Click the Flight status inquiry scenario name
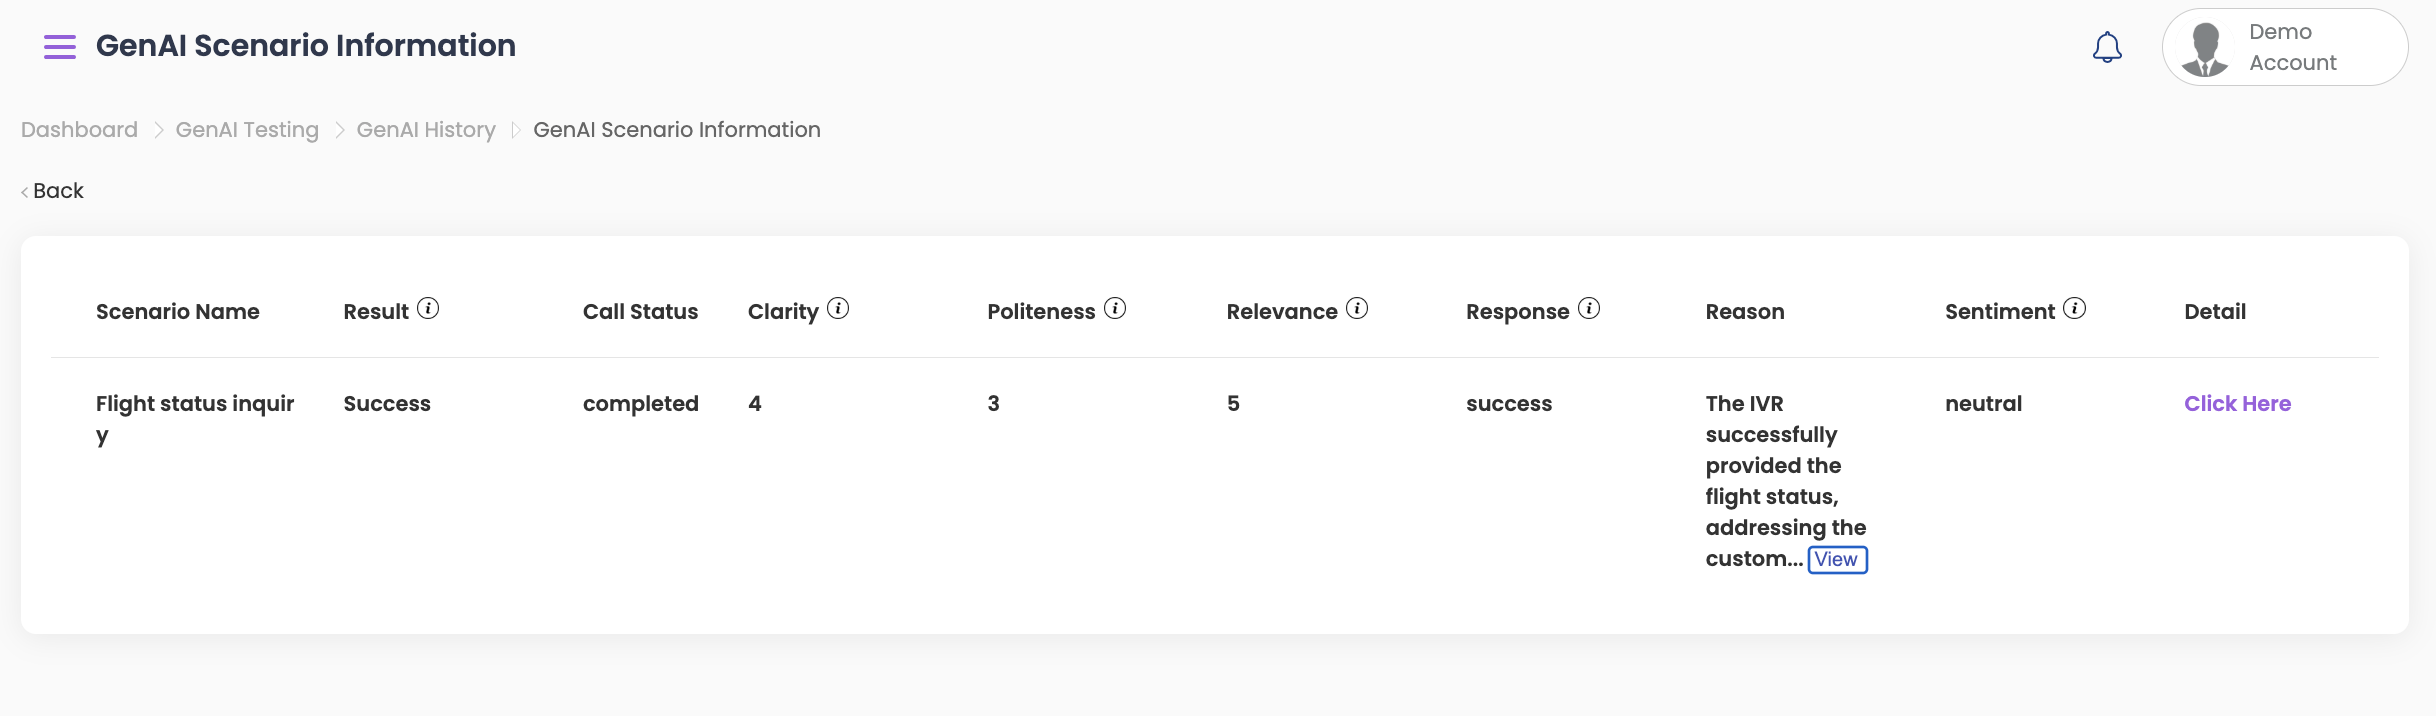This screenshot has height=716, width=2436. (x=195, y=404)
